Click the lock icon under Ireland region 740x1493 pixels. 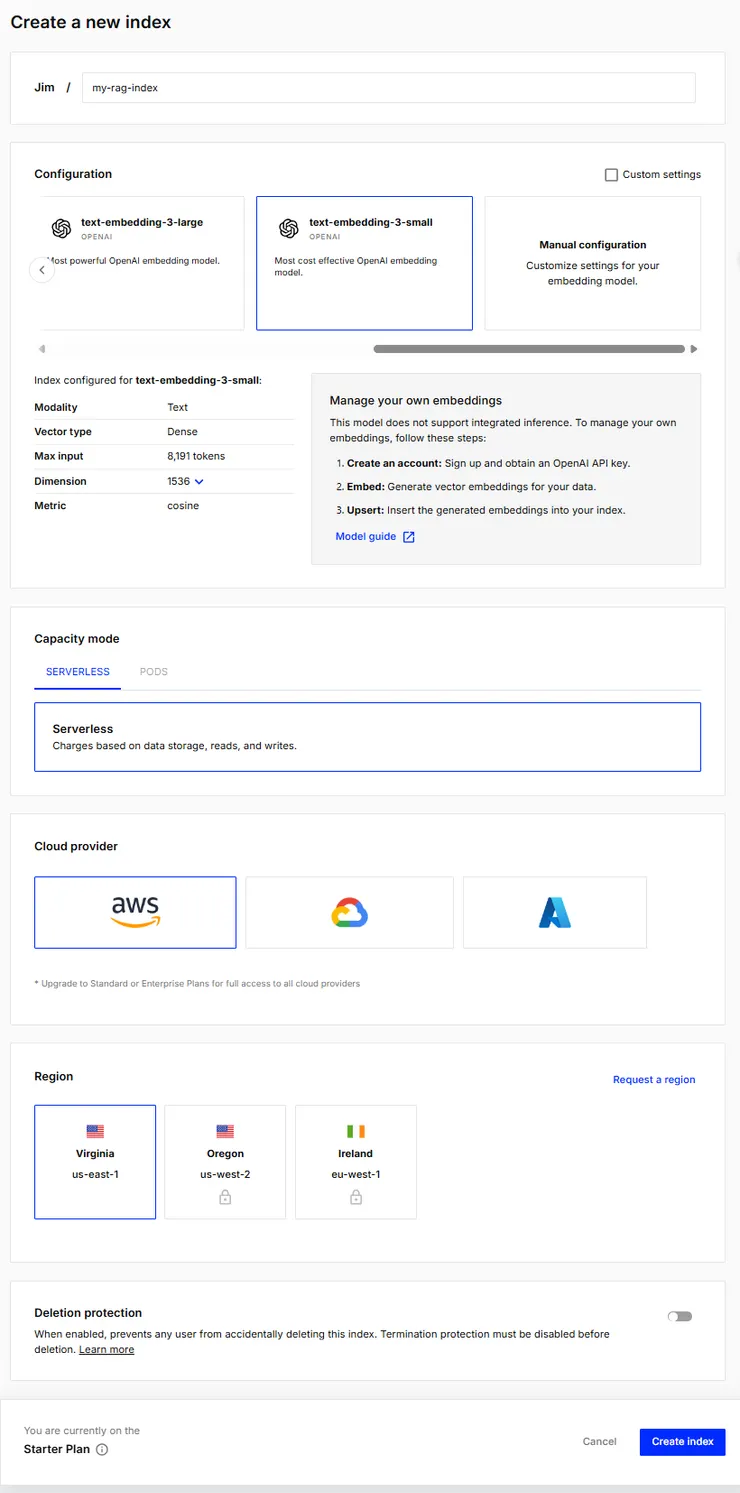(x=355, y=1197)
